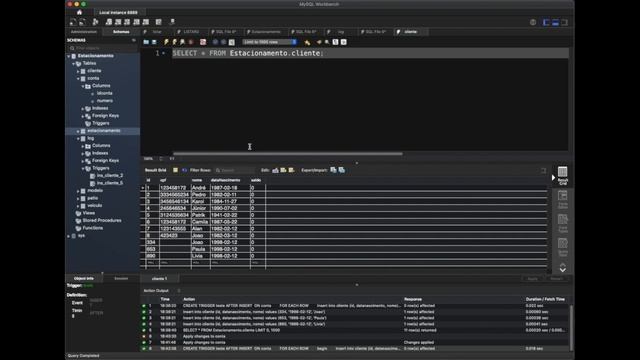Go to the Workbench home screen icon
This screenshot has height=360, width=640.
click(x=79, y=12)
